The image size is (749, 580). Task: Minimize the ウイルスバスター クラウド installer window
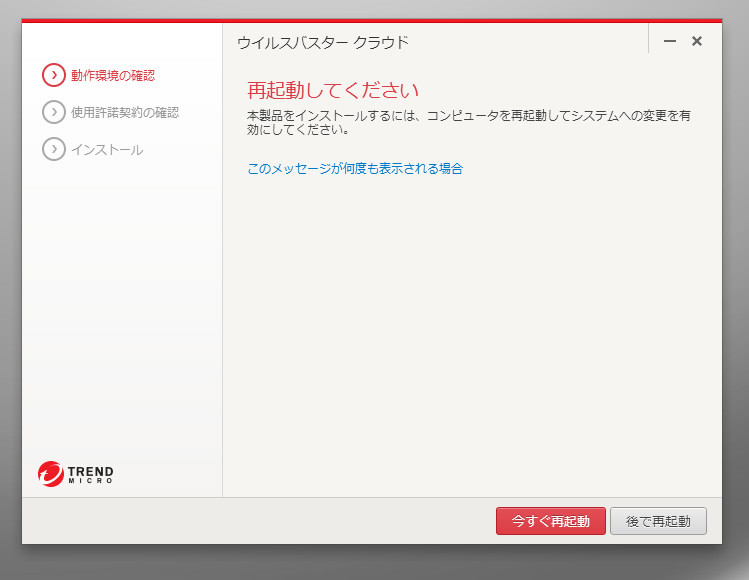coord(670,41)
